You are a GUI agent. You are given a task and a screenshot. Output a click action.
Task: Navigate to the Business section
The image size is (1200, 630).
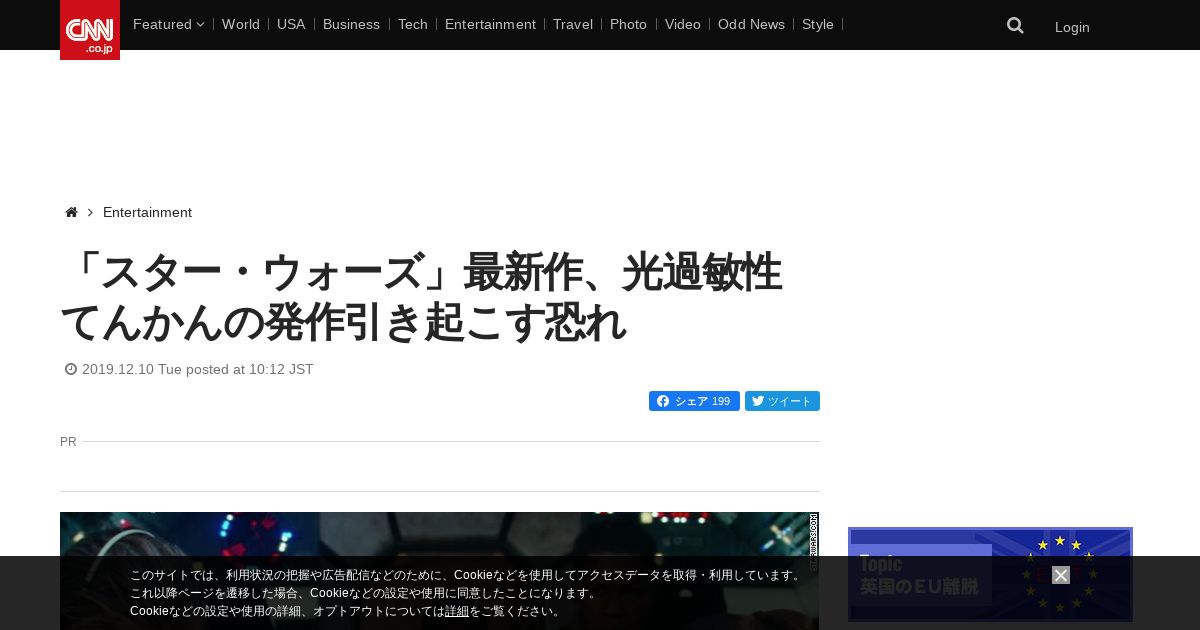[x=351, y=24]
